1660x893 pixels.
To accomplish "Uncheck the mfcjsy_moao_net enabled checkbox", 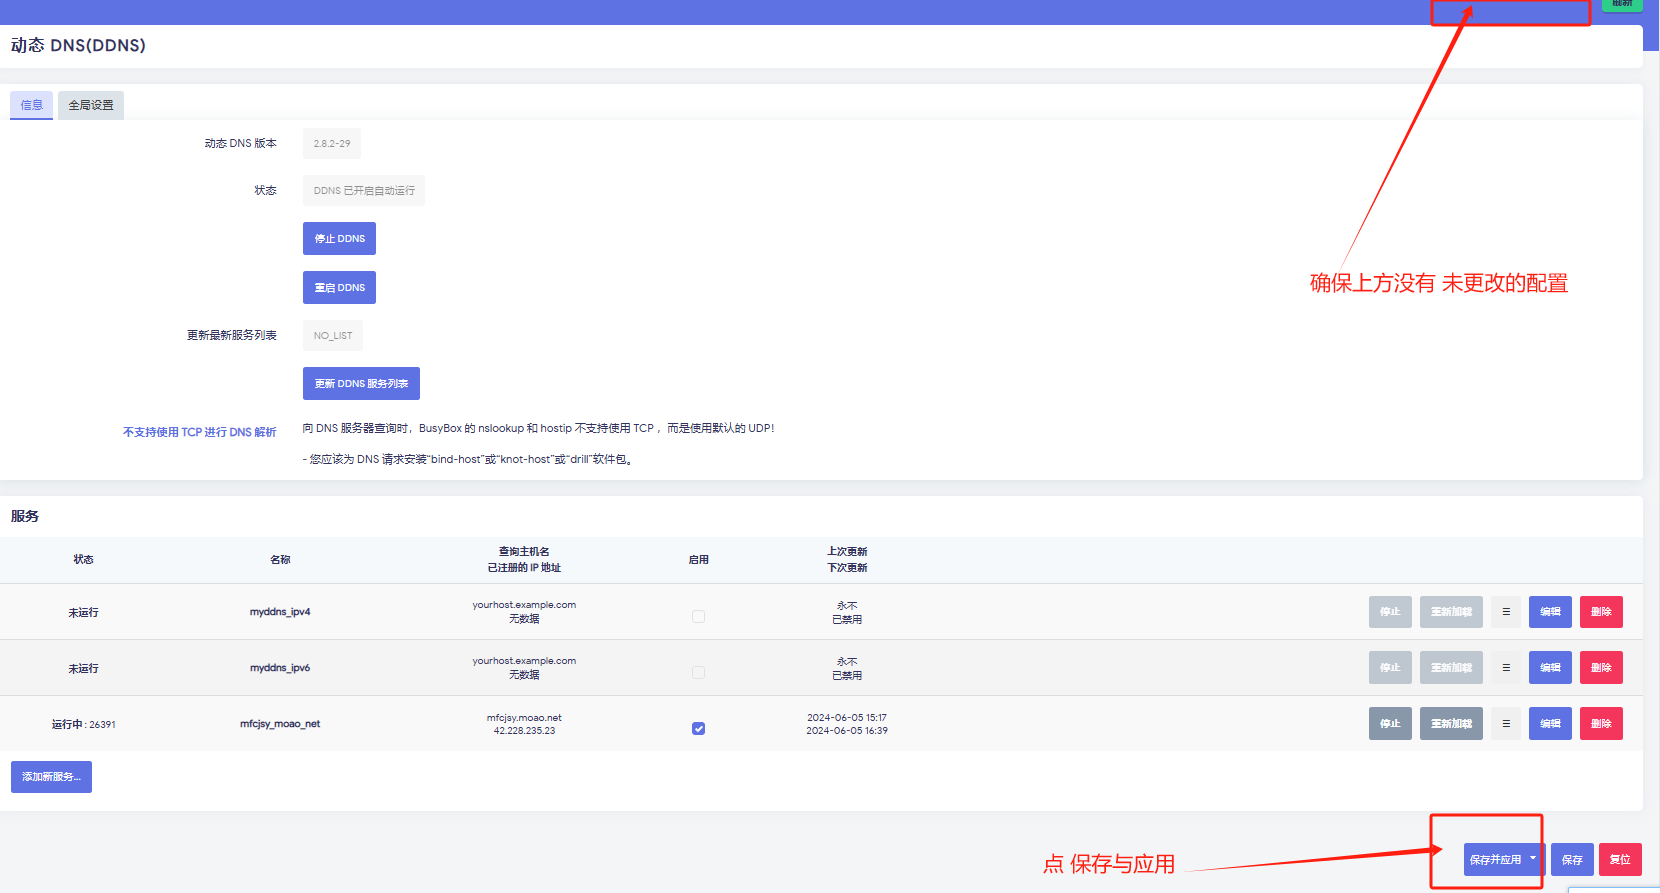I will click(x=698, y=729).
